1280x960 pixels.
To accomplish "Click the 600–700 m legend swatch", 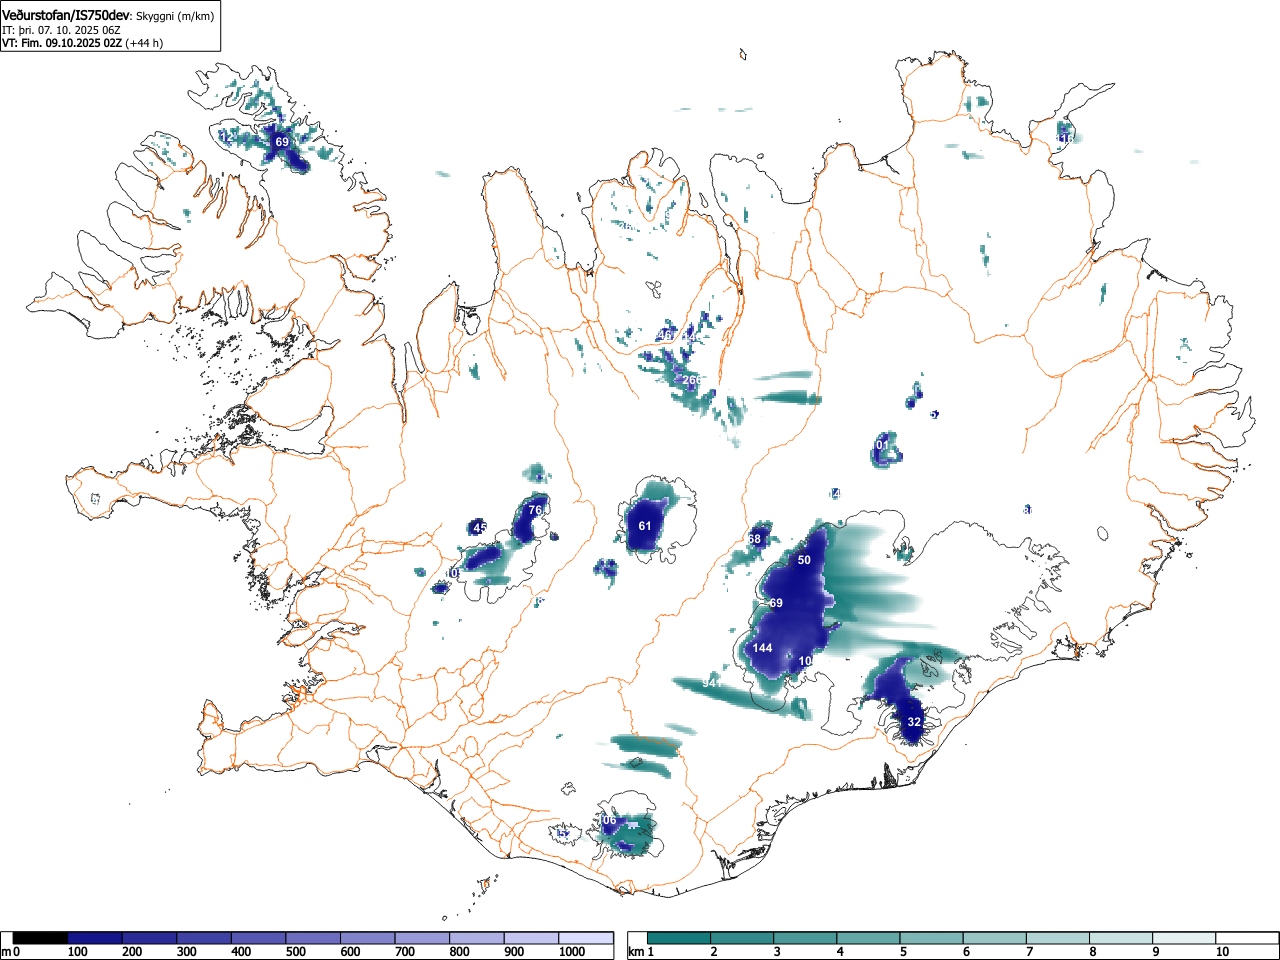I will tap(368, 938).
